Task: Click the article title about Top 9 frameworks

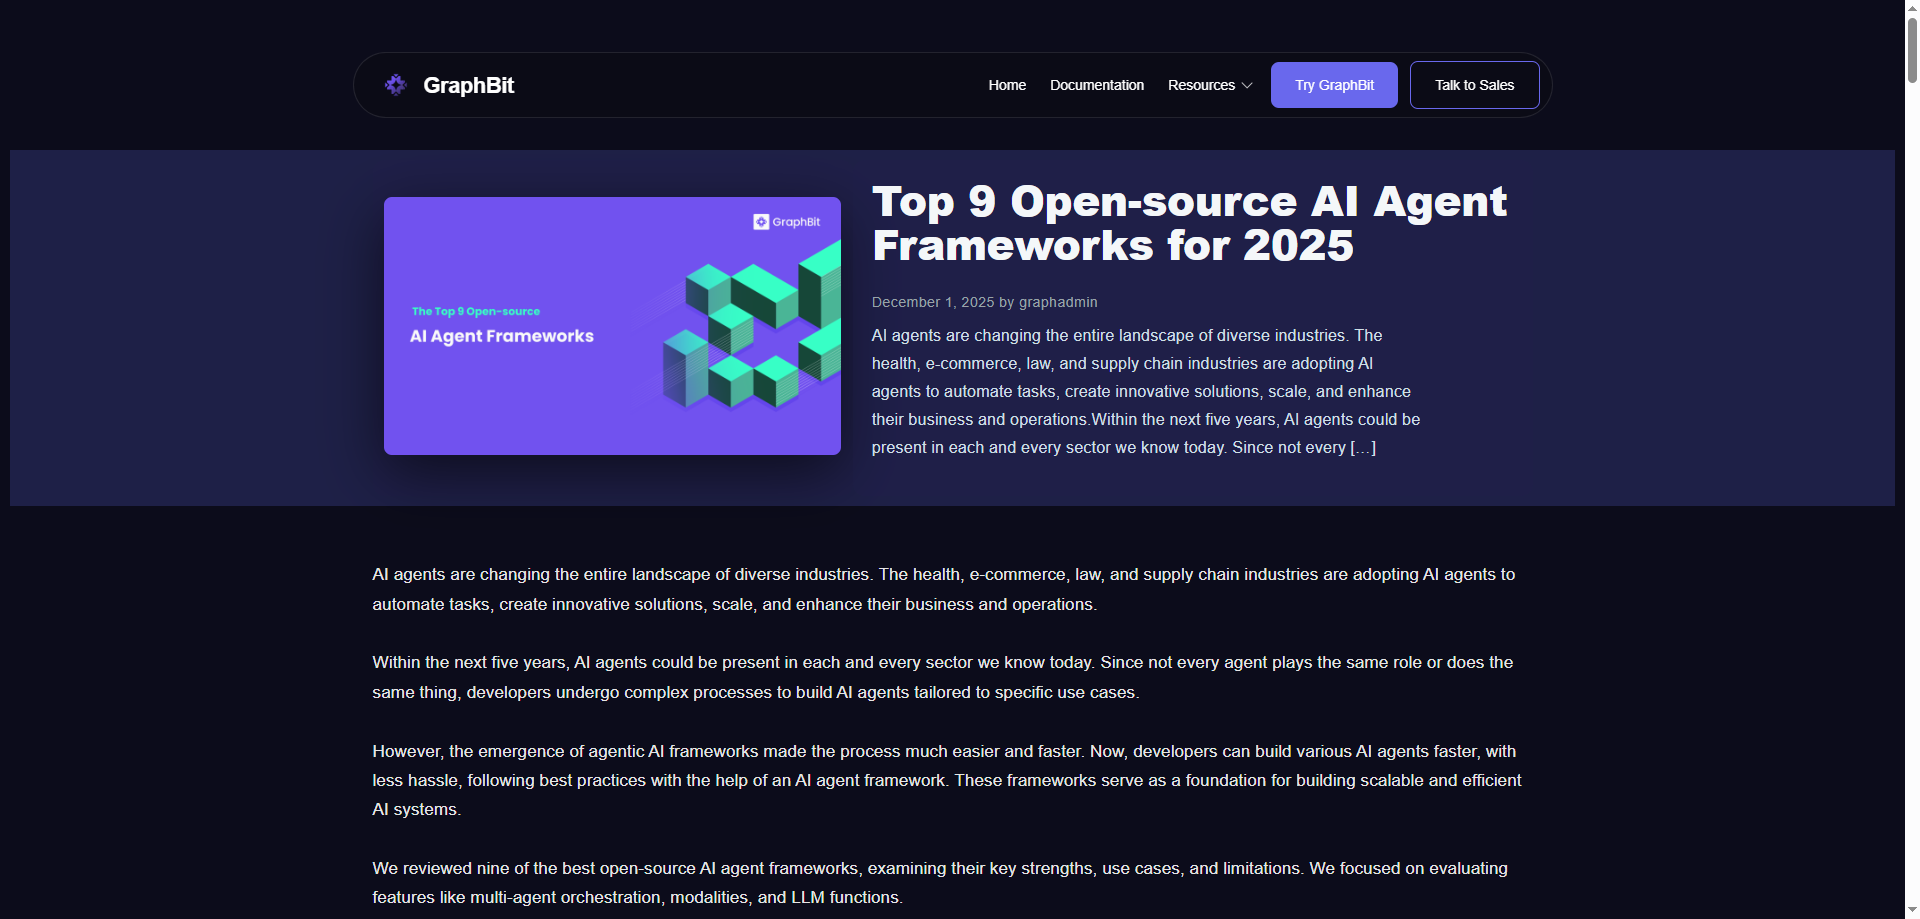Action: [1189, 223]
